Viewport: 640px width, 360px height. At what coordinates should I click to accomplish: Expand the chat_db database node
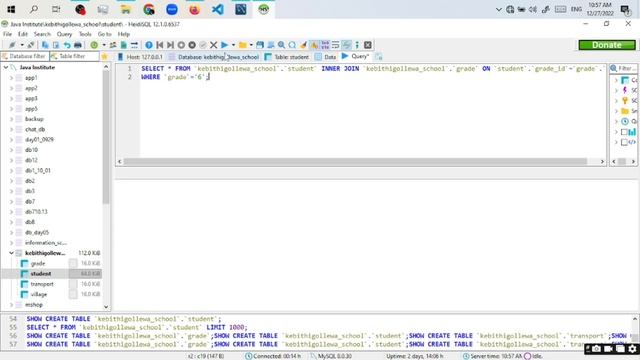11,129
